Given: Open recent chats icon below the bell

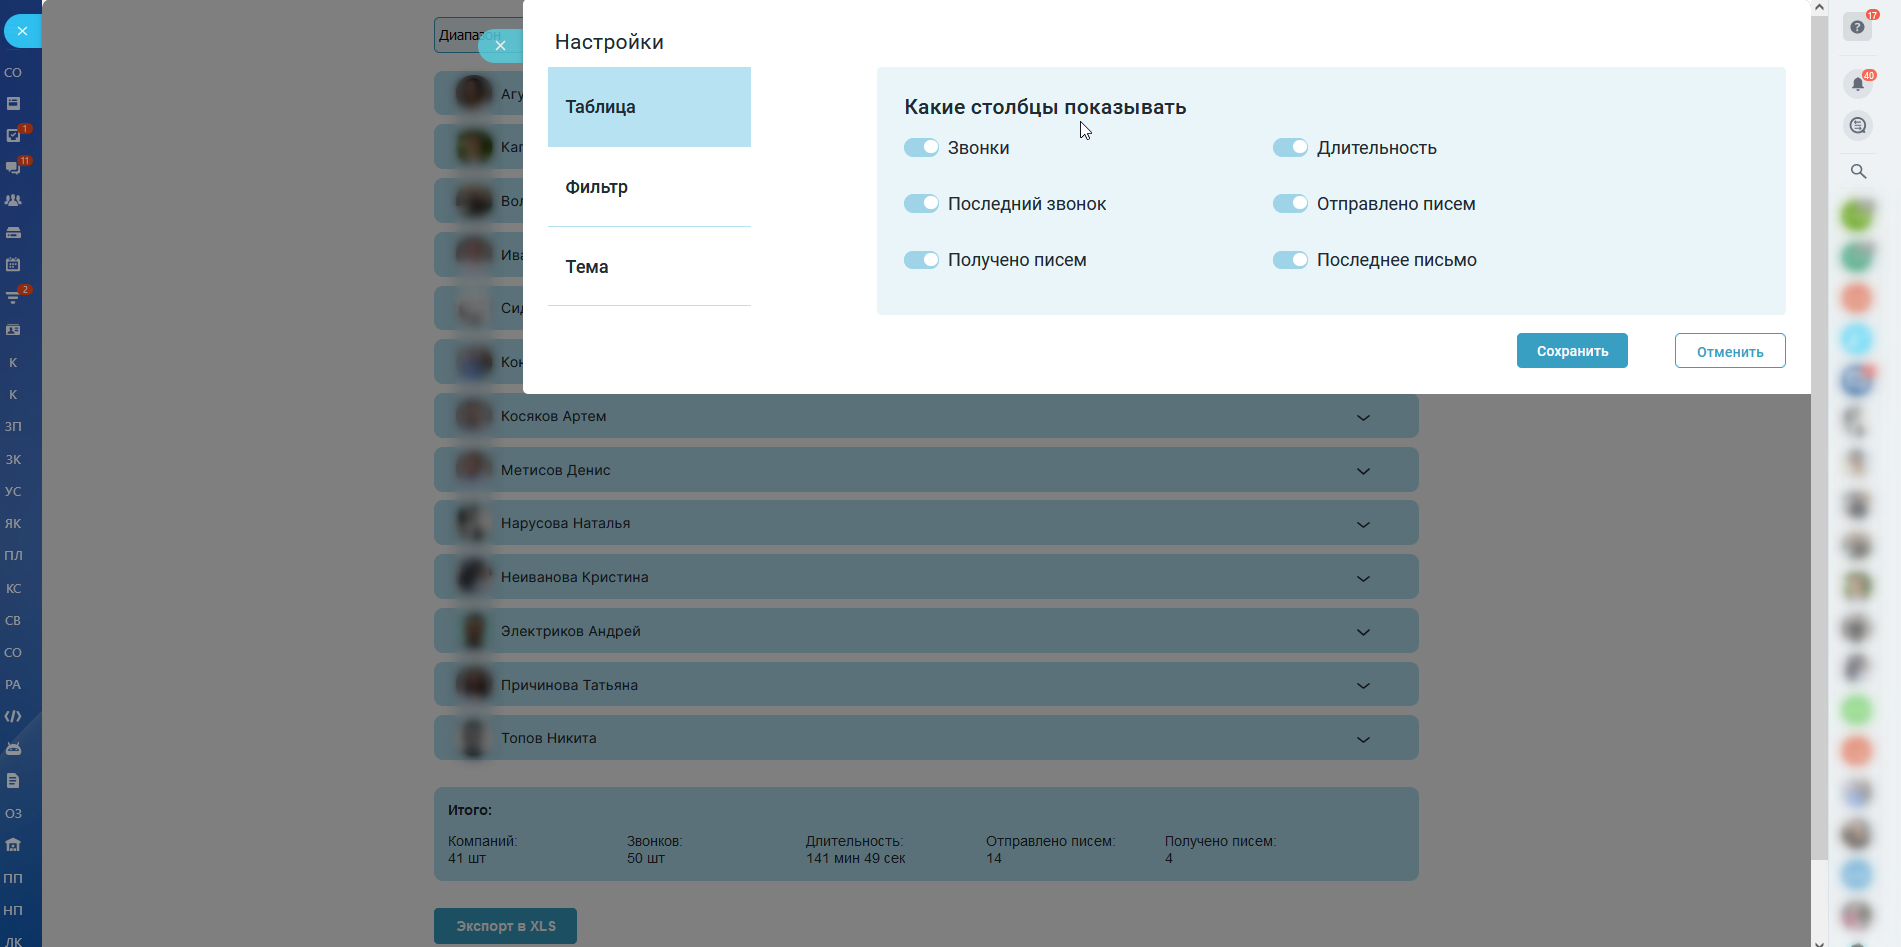Looking at the screenshot, I should click(x=1857, y=126).
